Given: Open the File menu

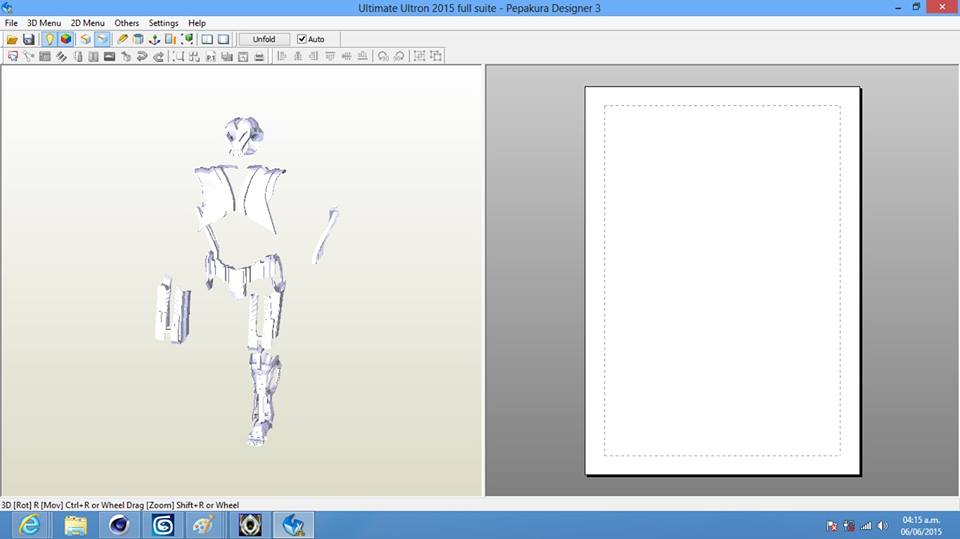Looking at the screenshot, I should click(11, 23).
